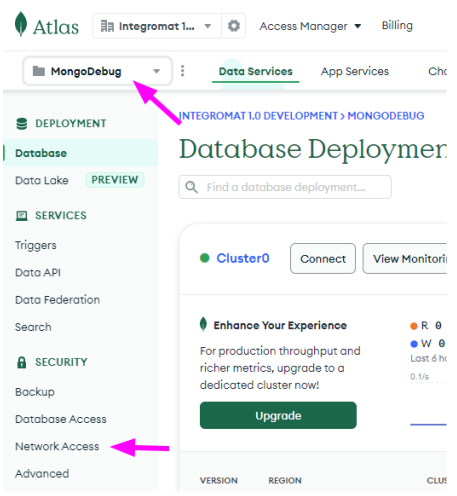This screenshot has width=457, height=496.
Task: Focus the Find a database deployment field
Action: click(285, 187)
